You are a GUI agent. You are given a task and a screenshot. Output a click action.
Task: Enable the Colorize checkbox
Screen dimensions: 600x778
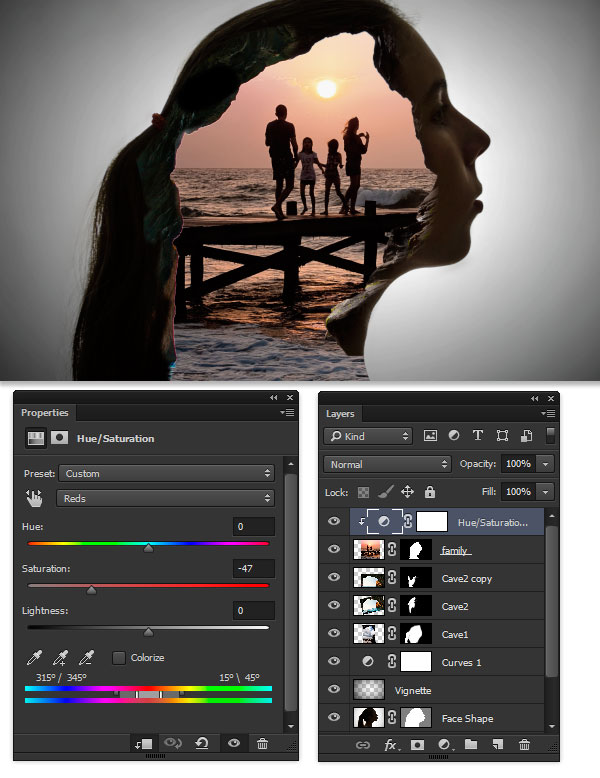point(119,658)
